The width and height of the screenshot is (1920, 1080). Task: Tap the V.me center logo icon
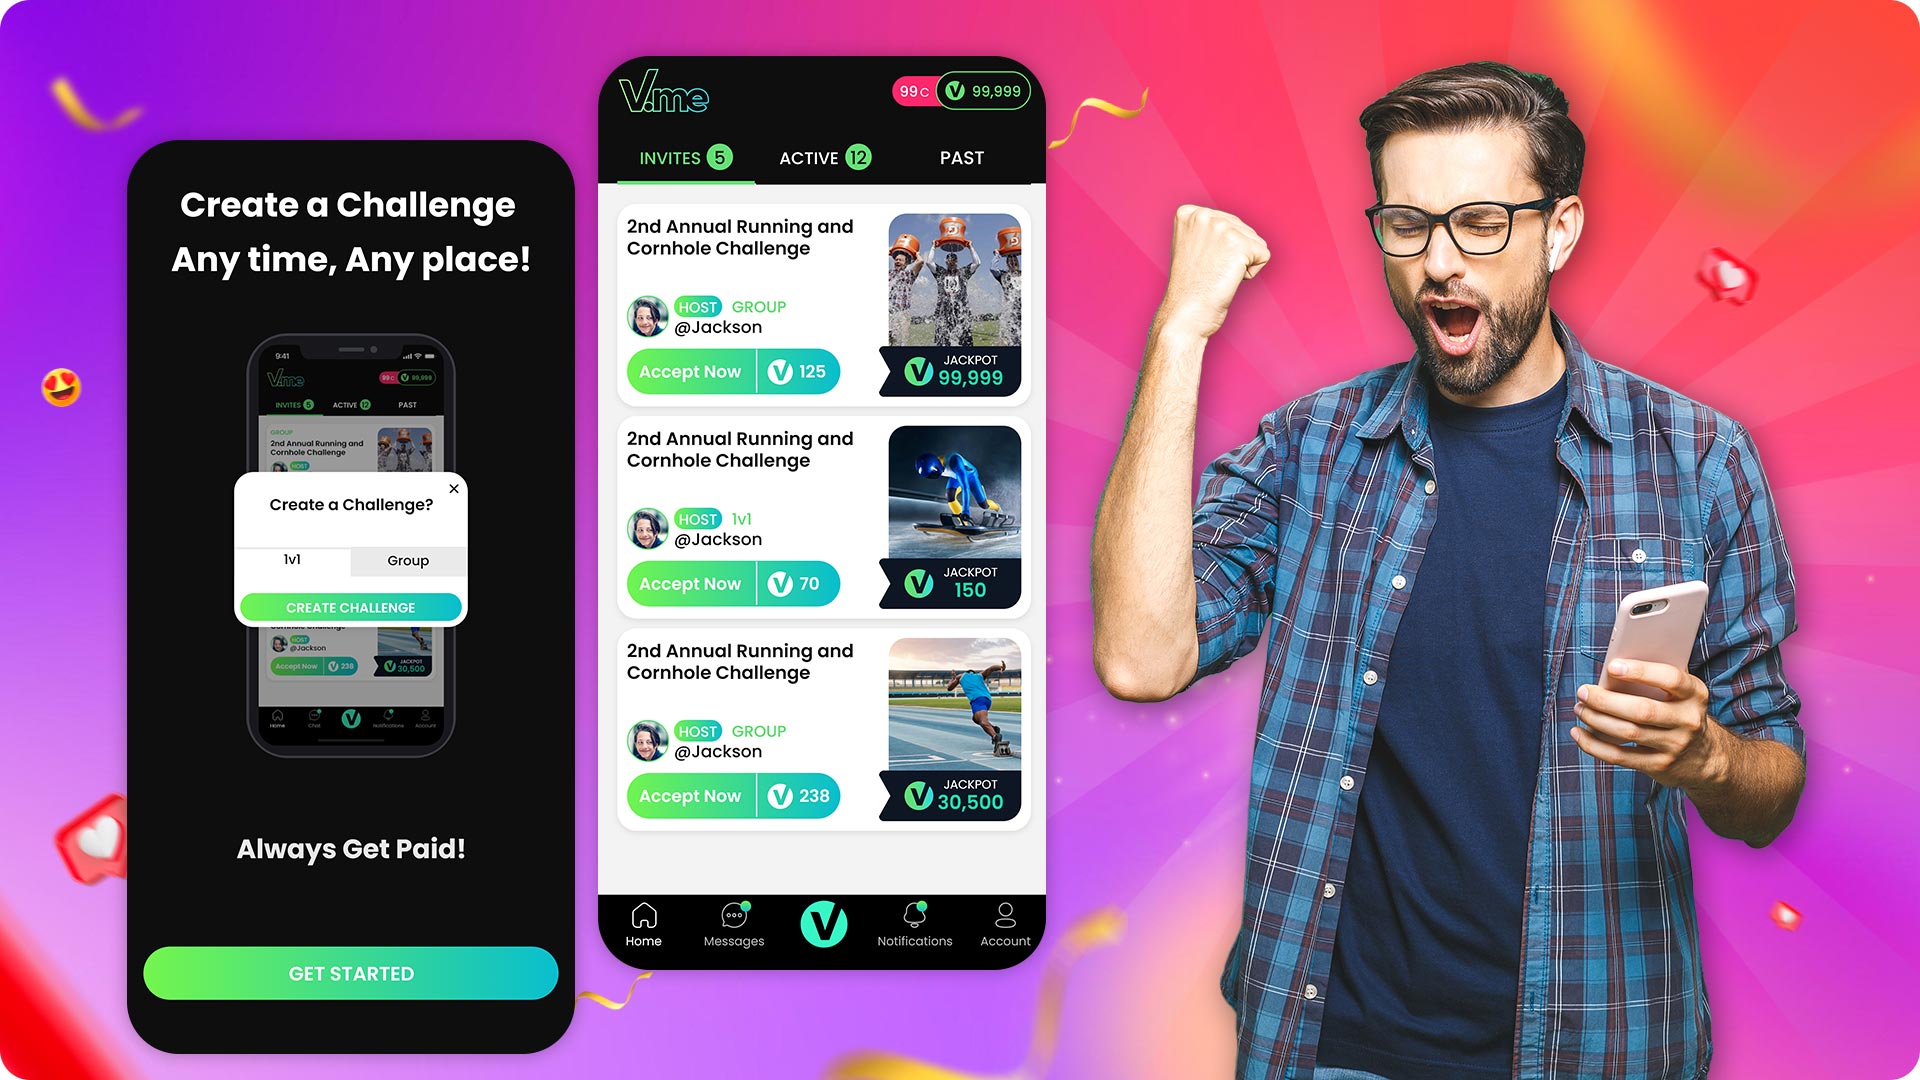824,920
